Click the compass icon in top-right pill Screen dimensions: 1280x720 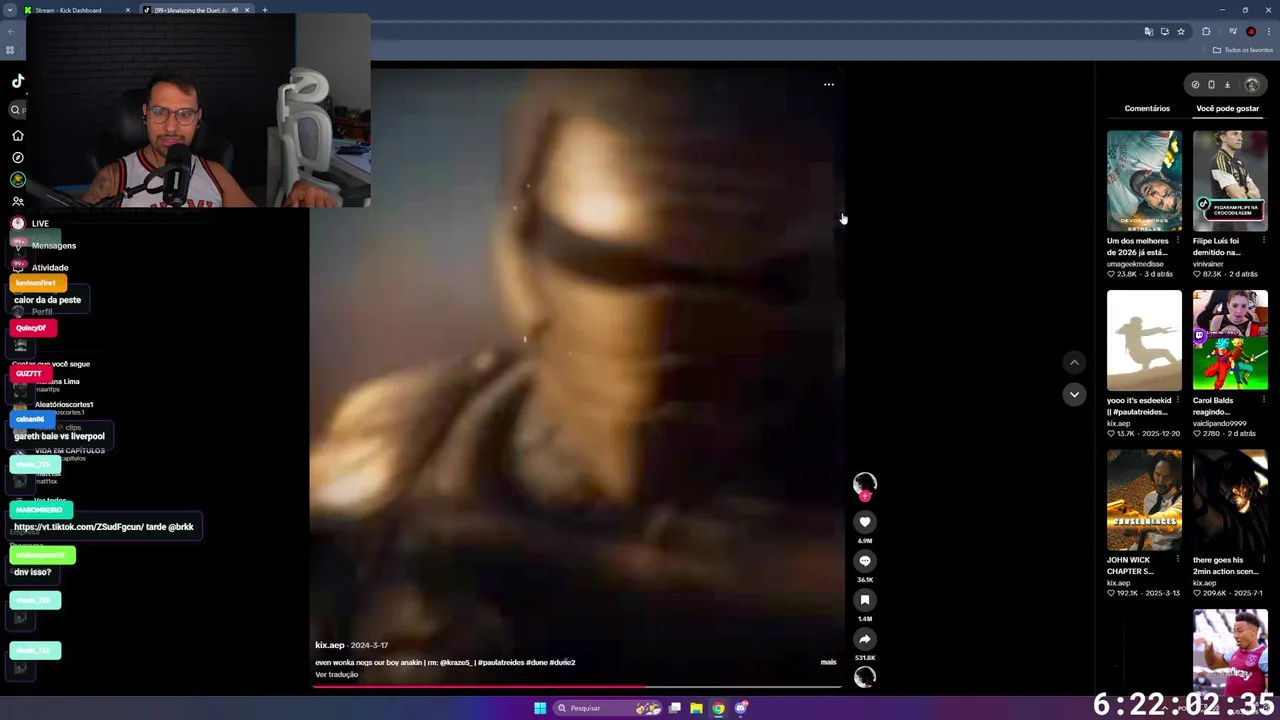[x=1195, y=85]
